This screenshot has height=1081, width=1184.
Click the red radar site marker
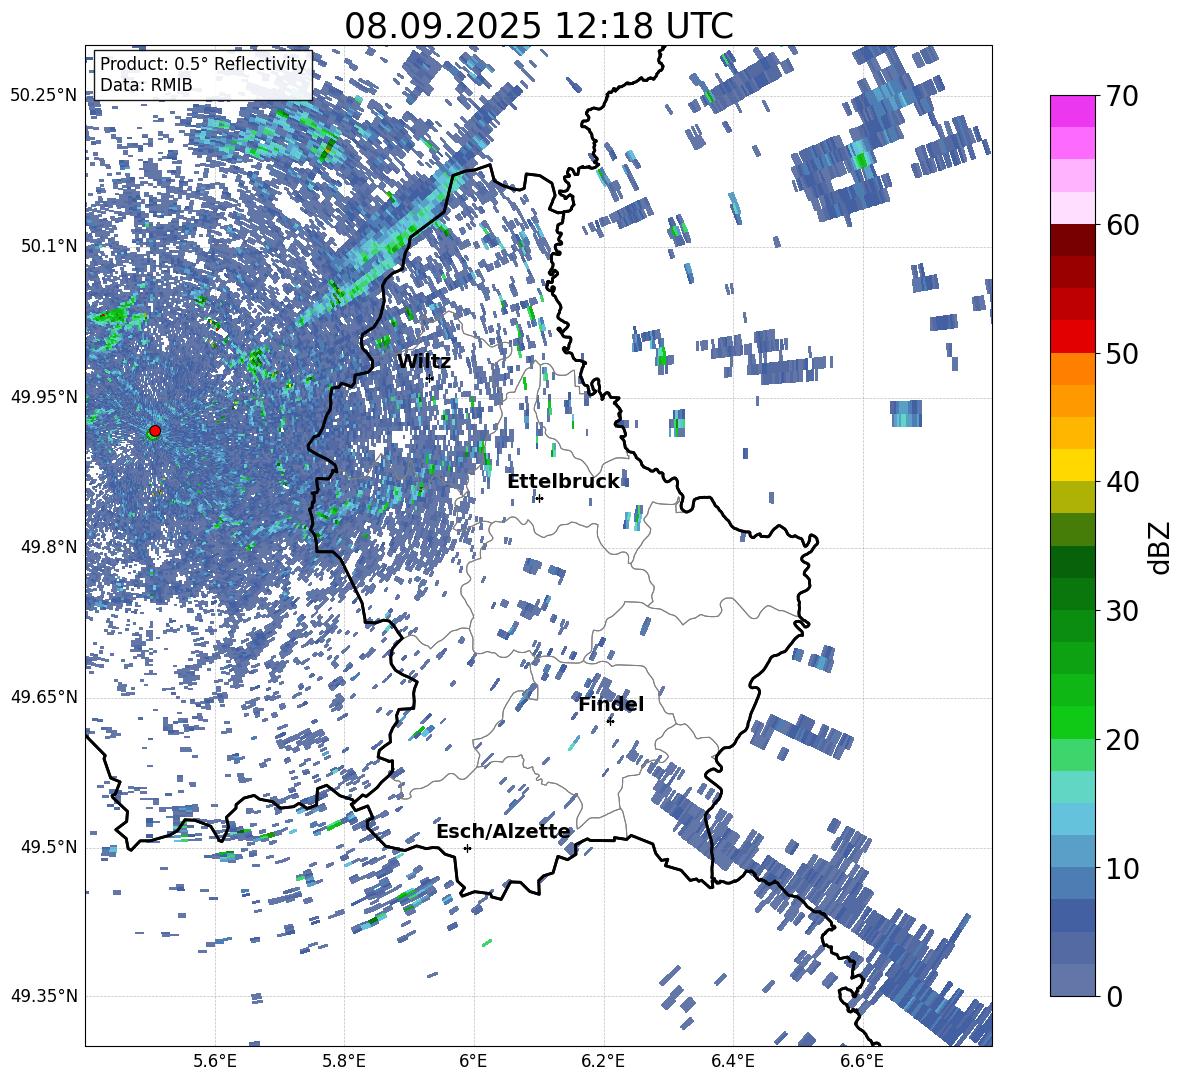click(x=155, y=430)
